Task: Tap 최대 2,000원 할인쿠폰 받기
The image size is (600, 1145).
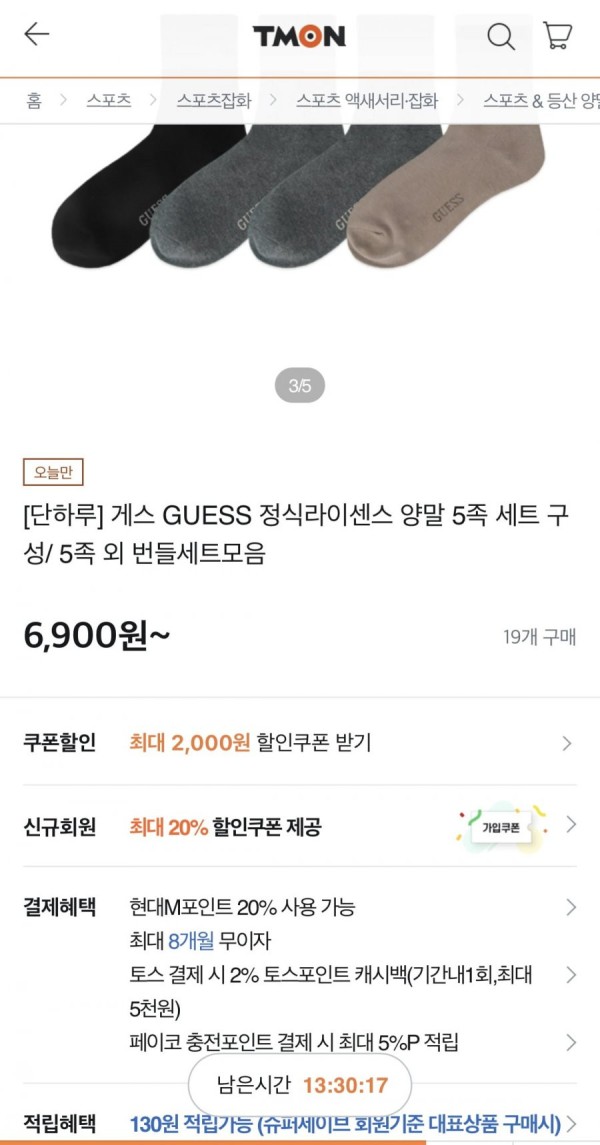Action: (250, 743)
